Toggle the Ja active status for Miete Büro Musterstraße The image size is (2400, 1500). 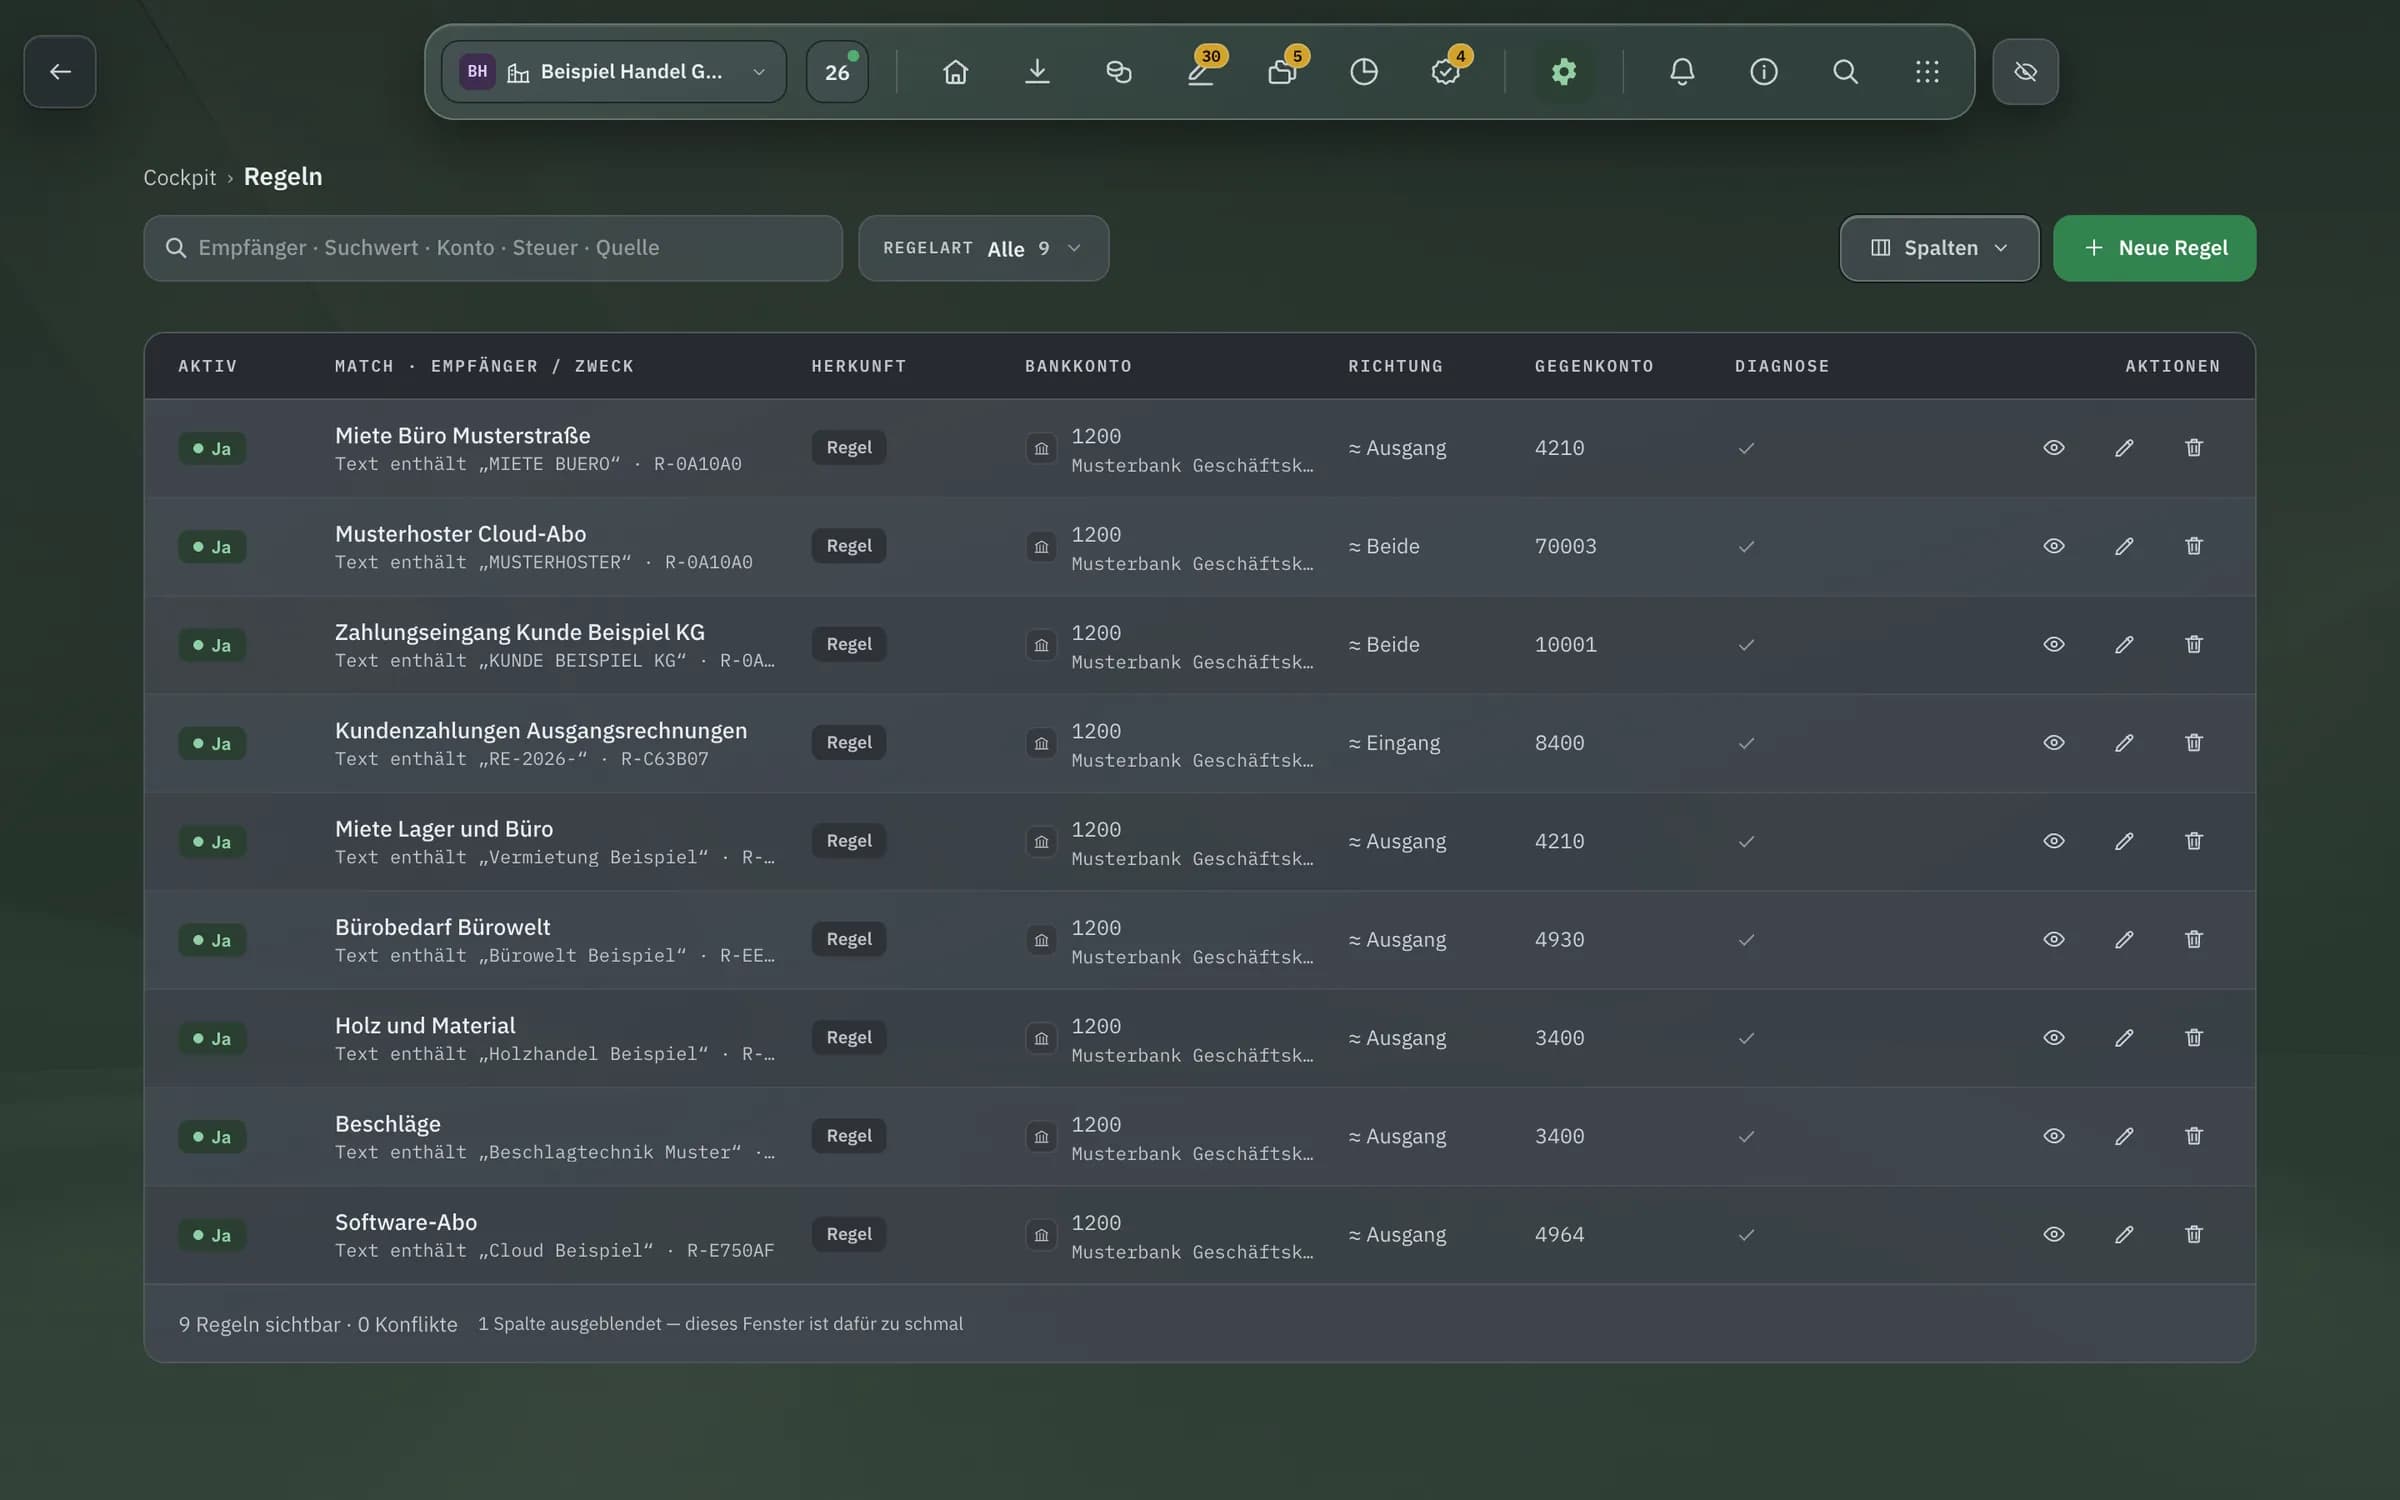tap(212, 448)
